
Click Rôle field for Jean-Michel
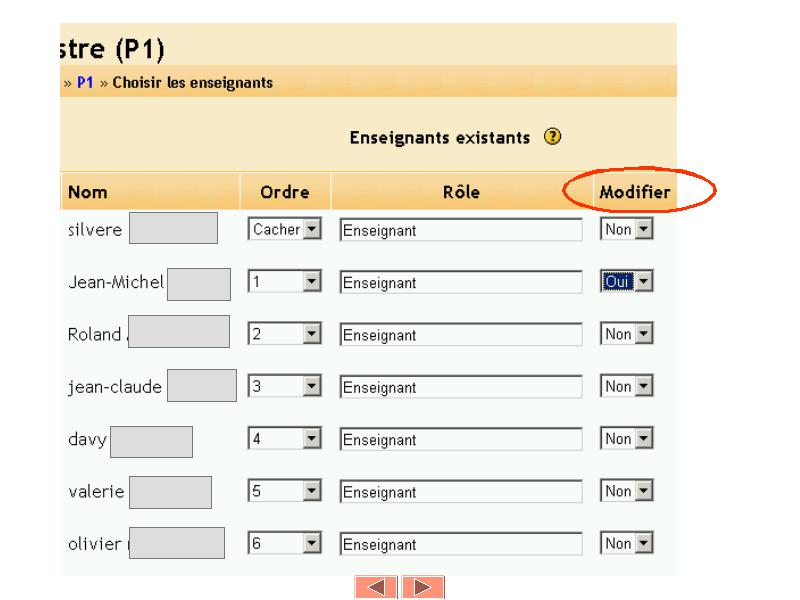tap(461, 283)
